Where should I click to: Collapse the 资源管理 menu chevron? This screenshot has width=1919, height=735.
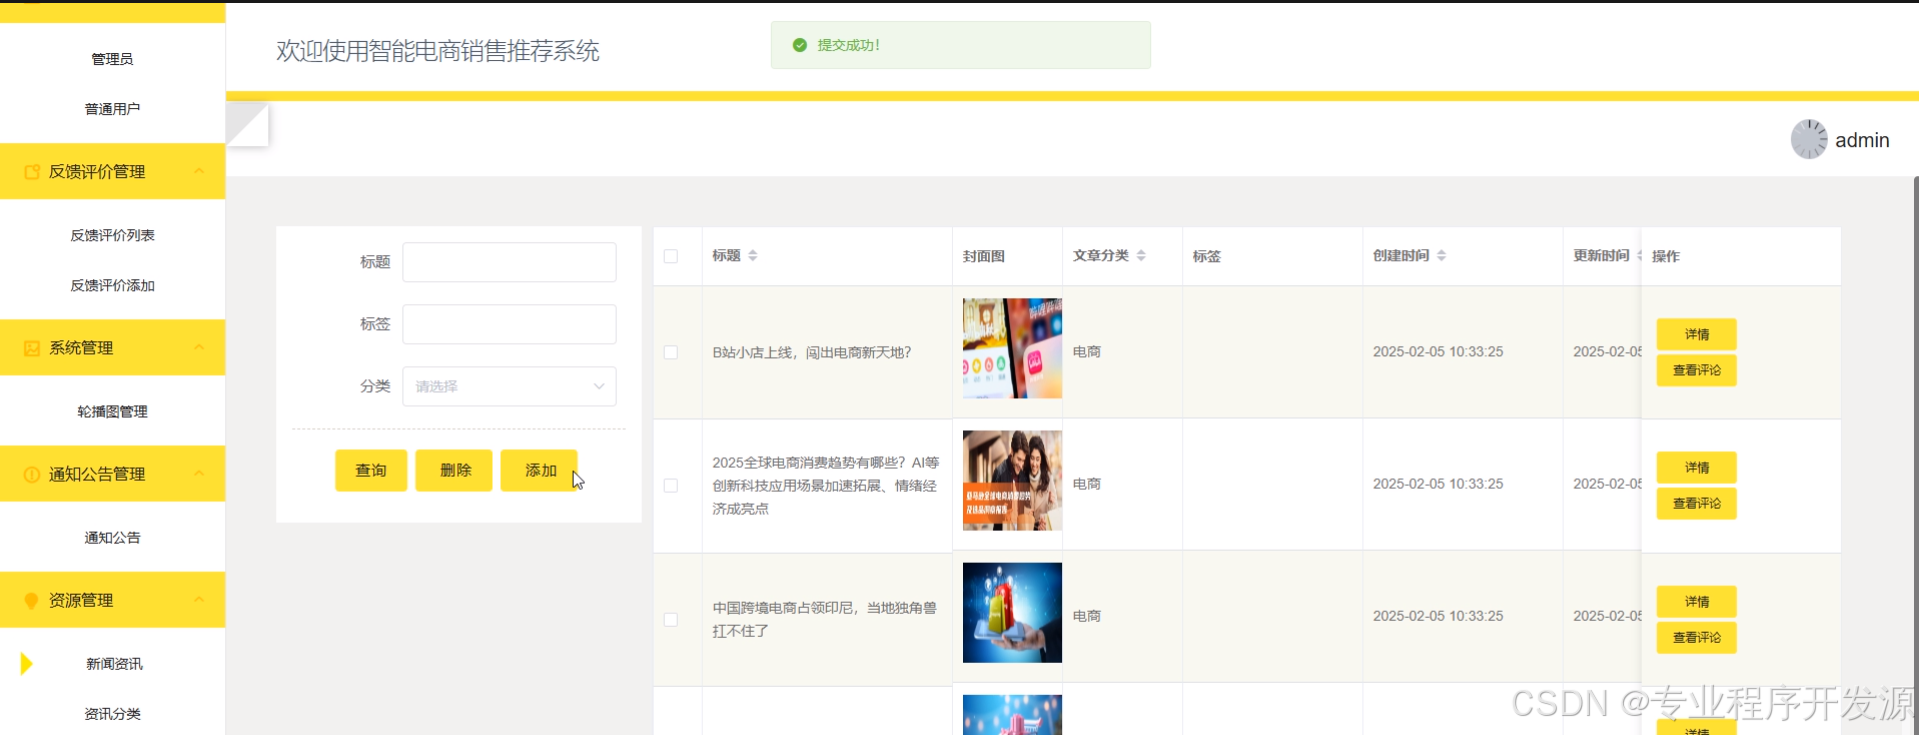199,599
